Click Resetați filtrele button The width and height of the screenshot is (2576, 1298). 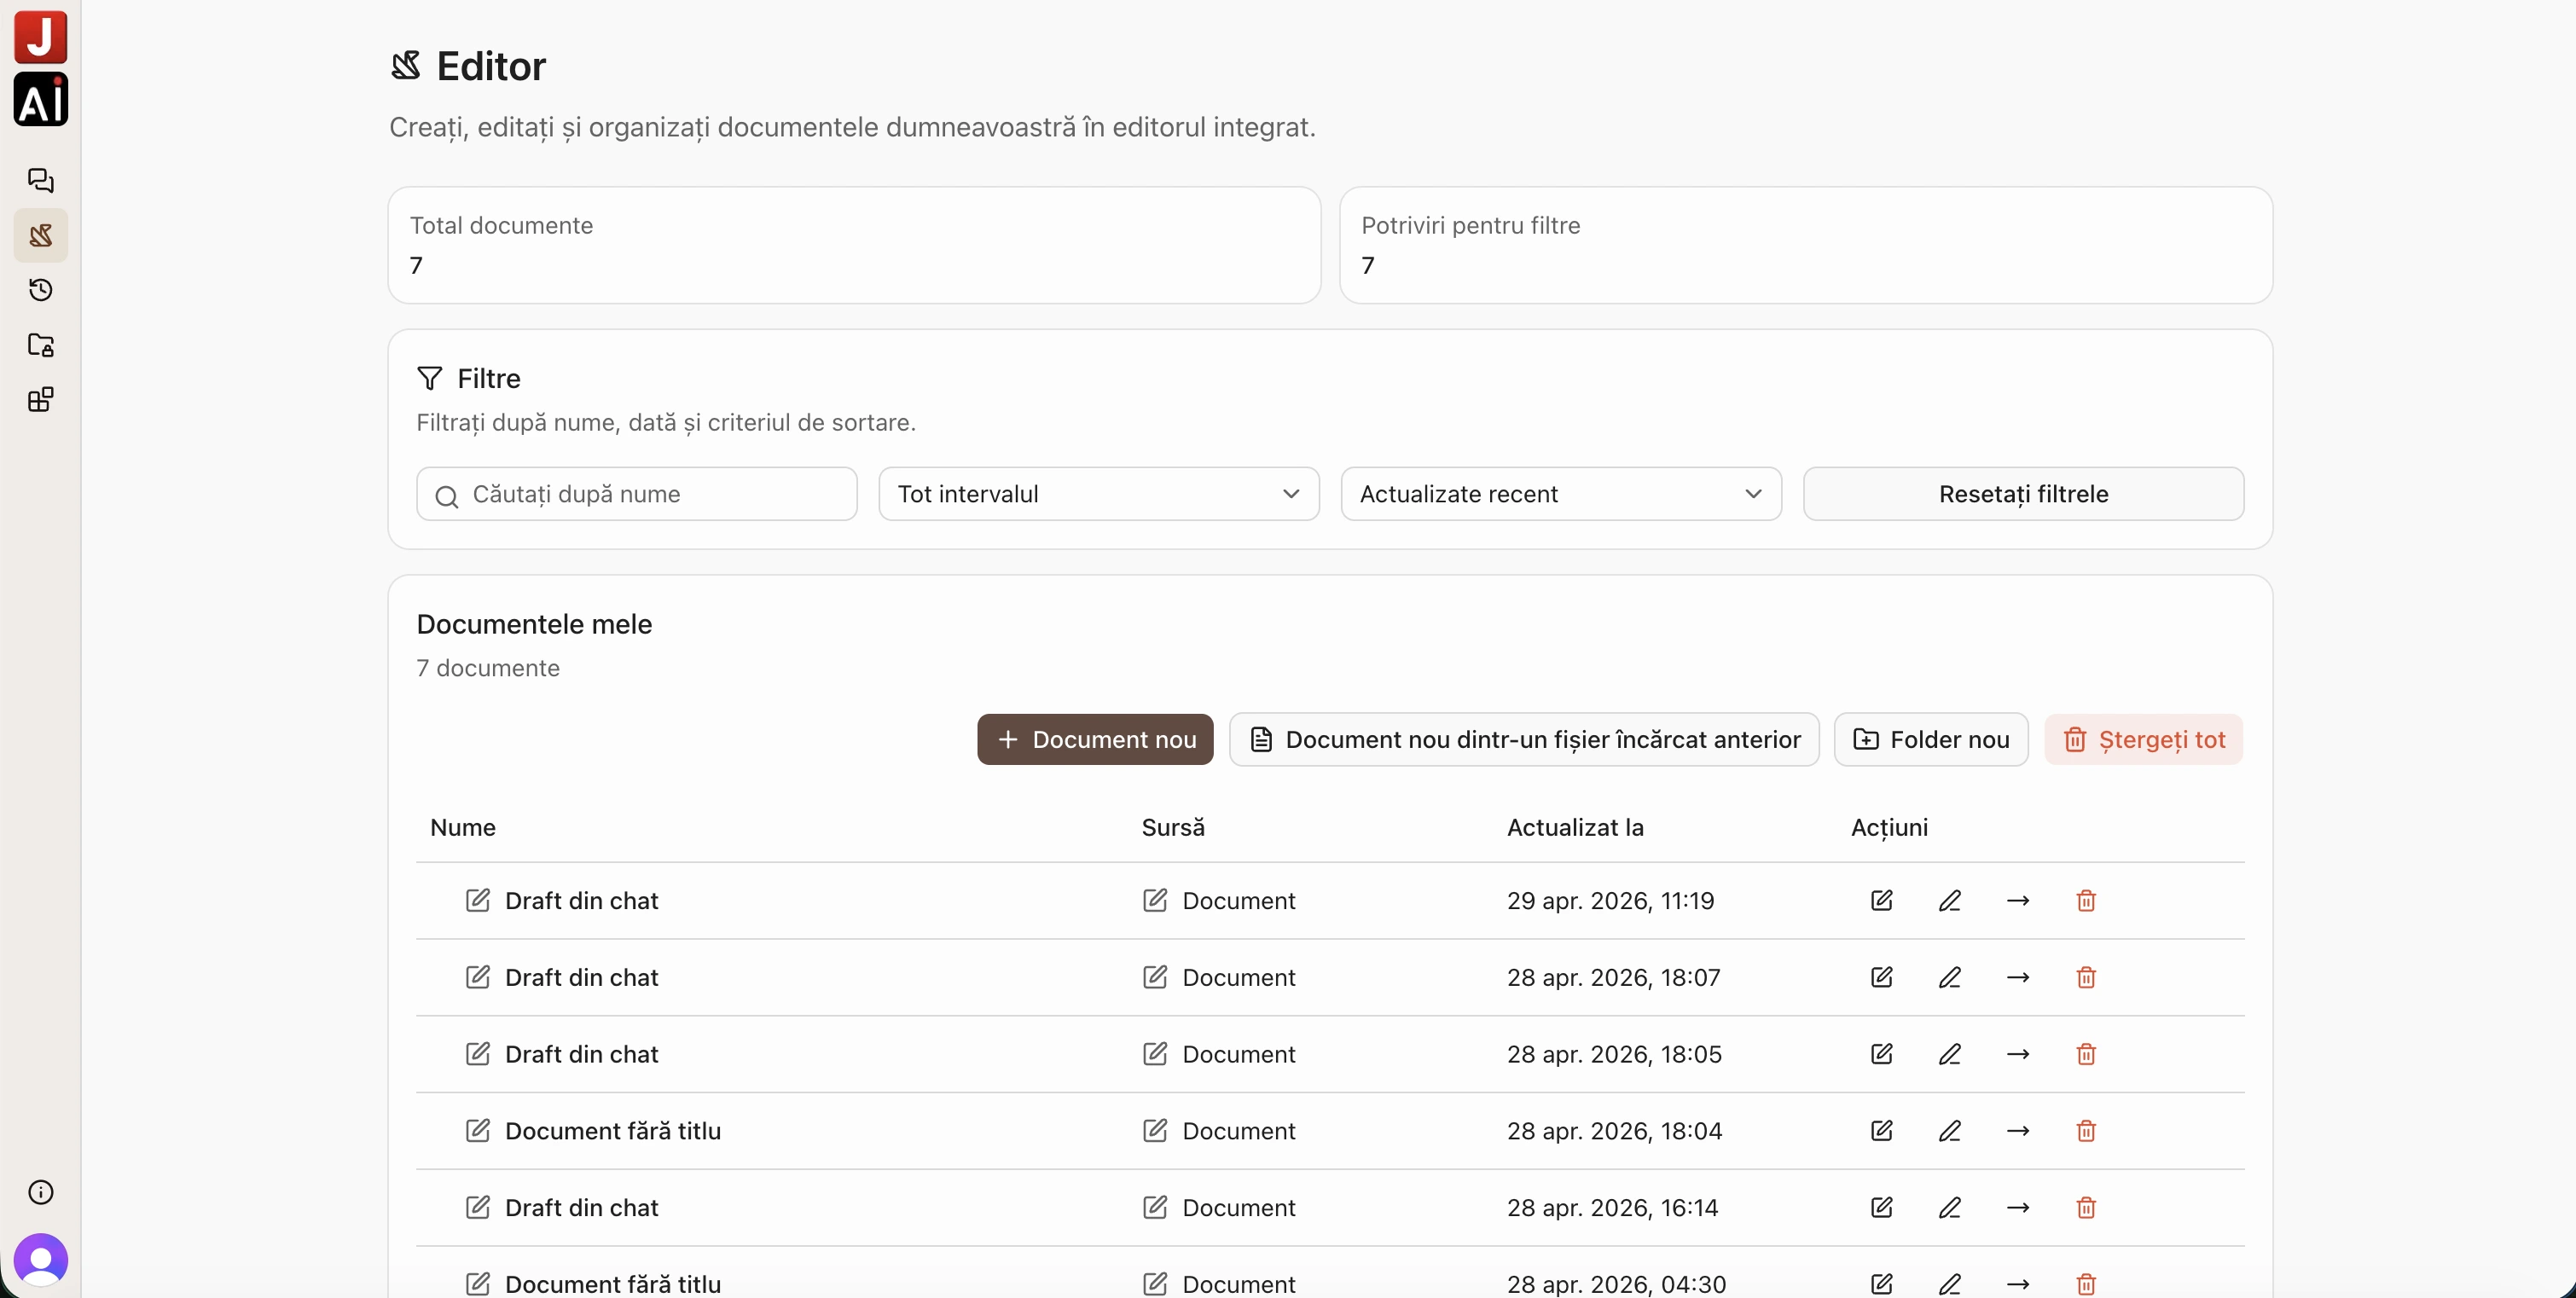pos(2023,494)
